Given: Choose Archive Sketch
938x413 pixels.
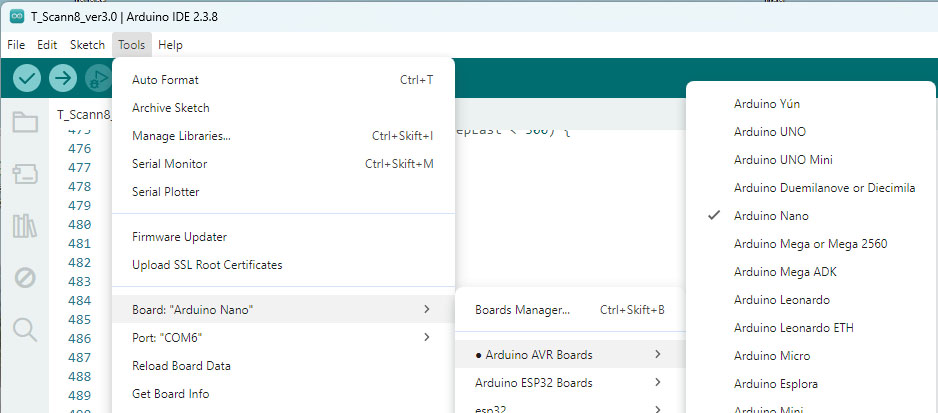Looking at the screenshot, I should [283, 108].
